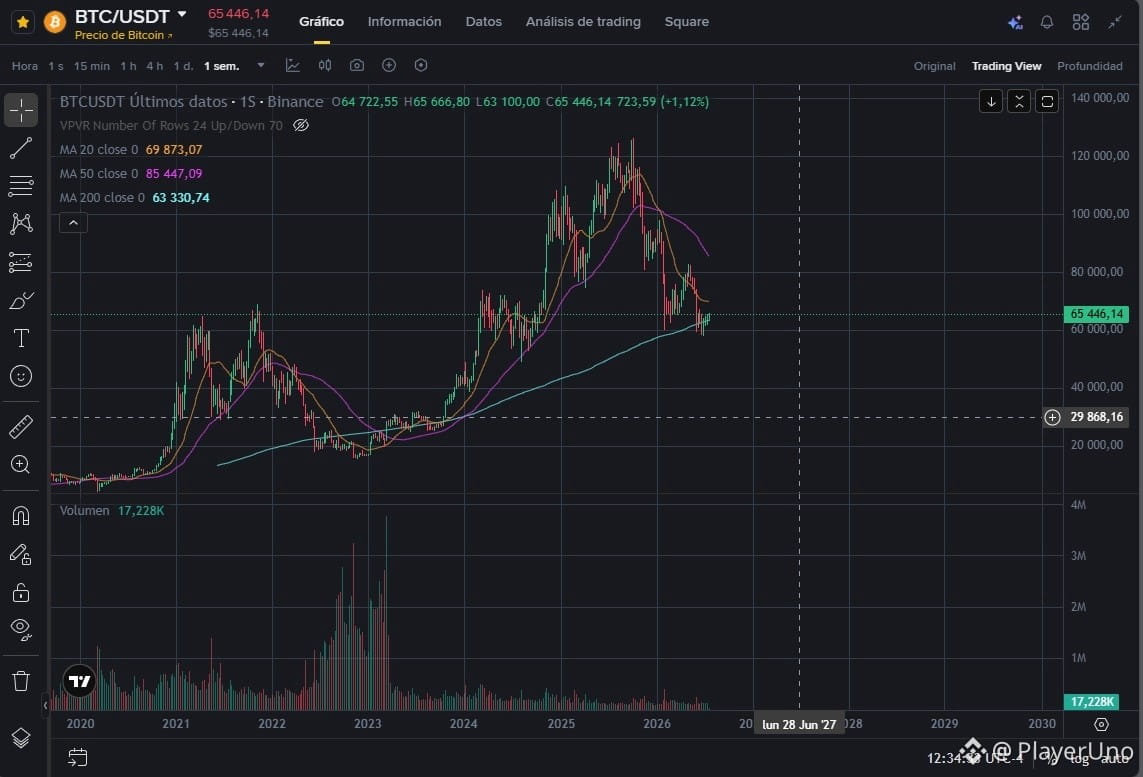Collapse the indicator legend chevron
This screenshot has width=1143, height=777.
pyautogui.click(x=74, y=222)
